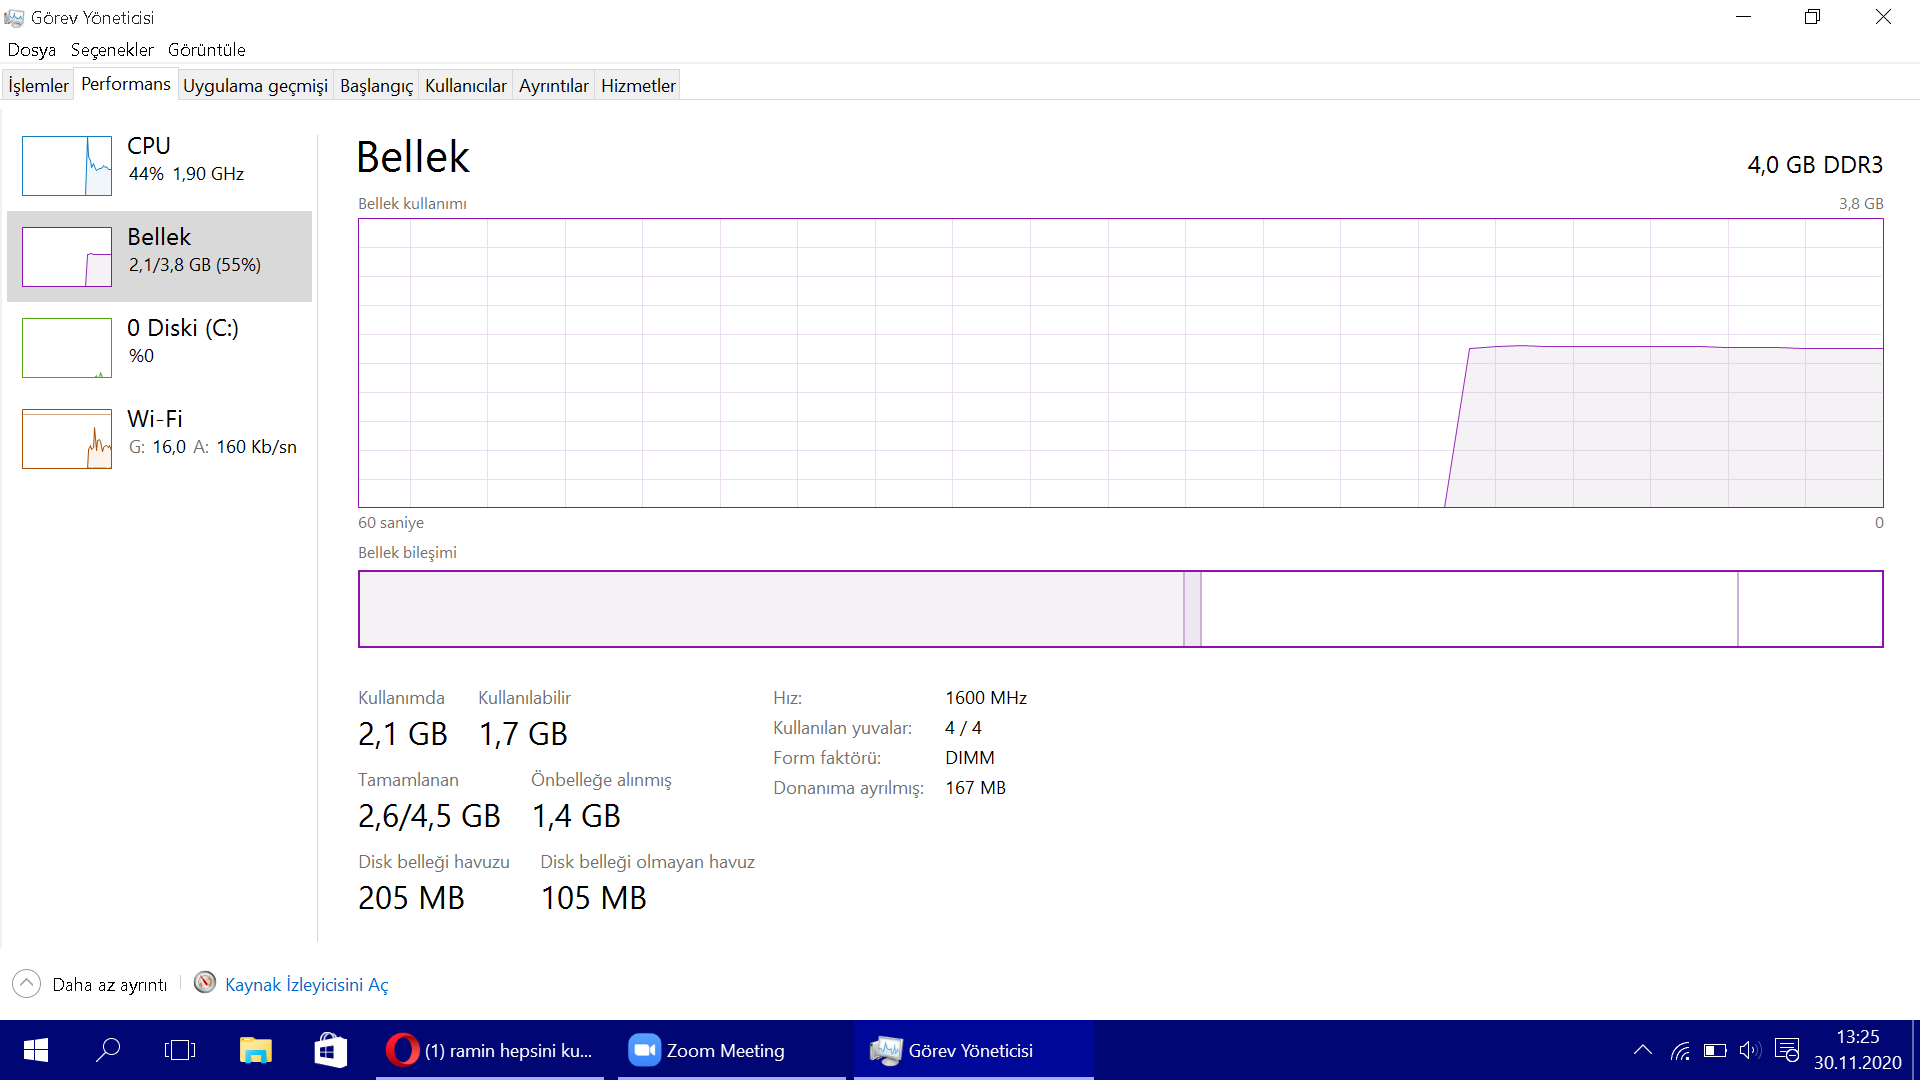Go to the Hizmetler tab

pos(638,86)
